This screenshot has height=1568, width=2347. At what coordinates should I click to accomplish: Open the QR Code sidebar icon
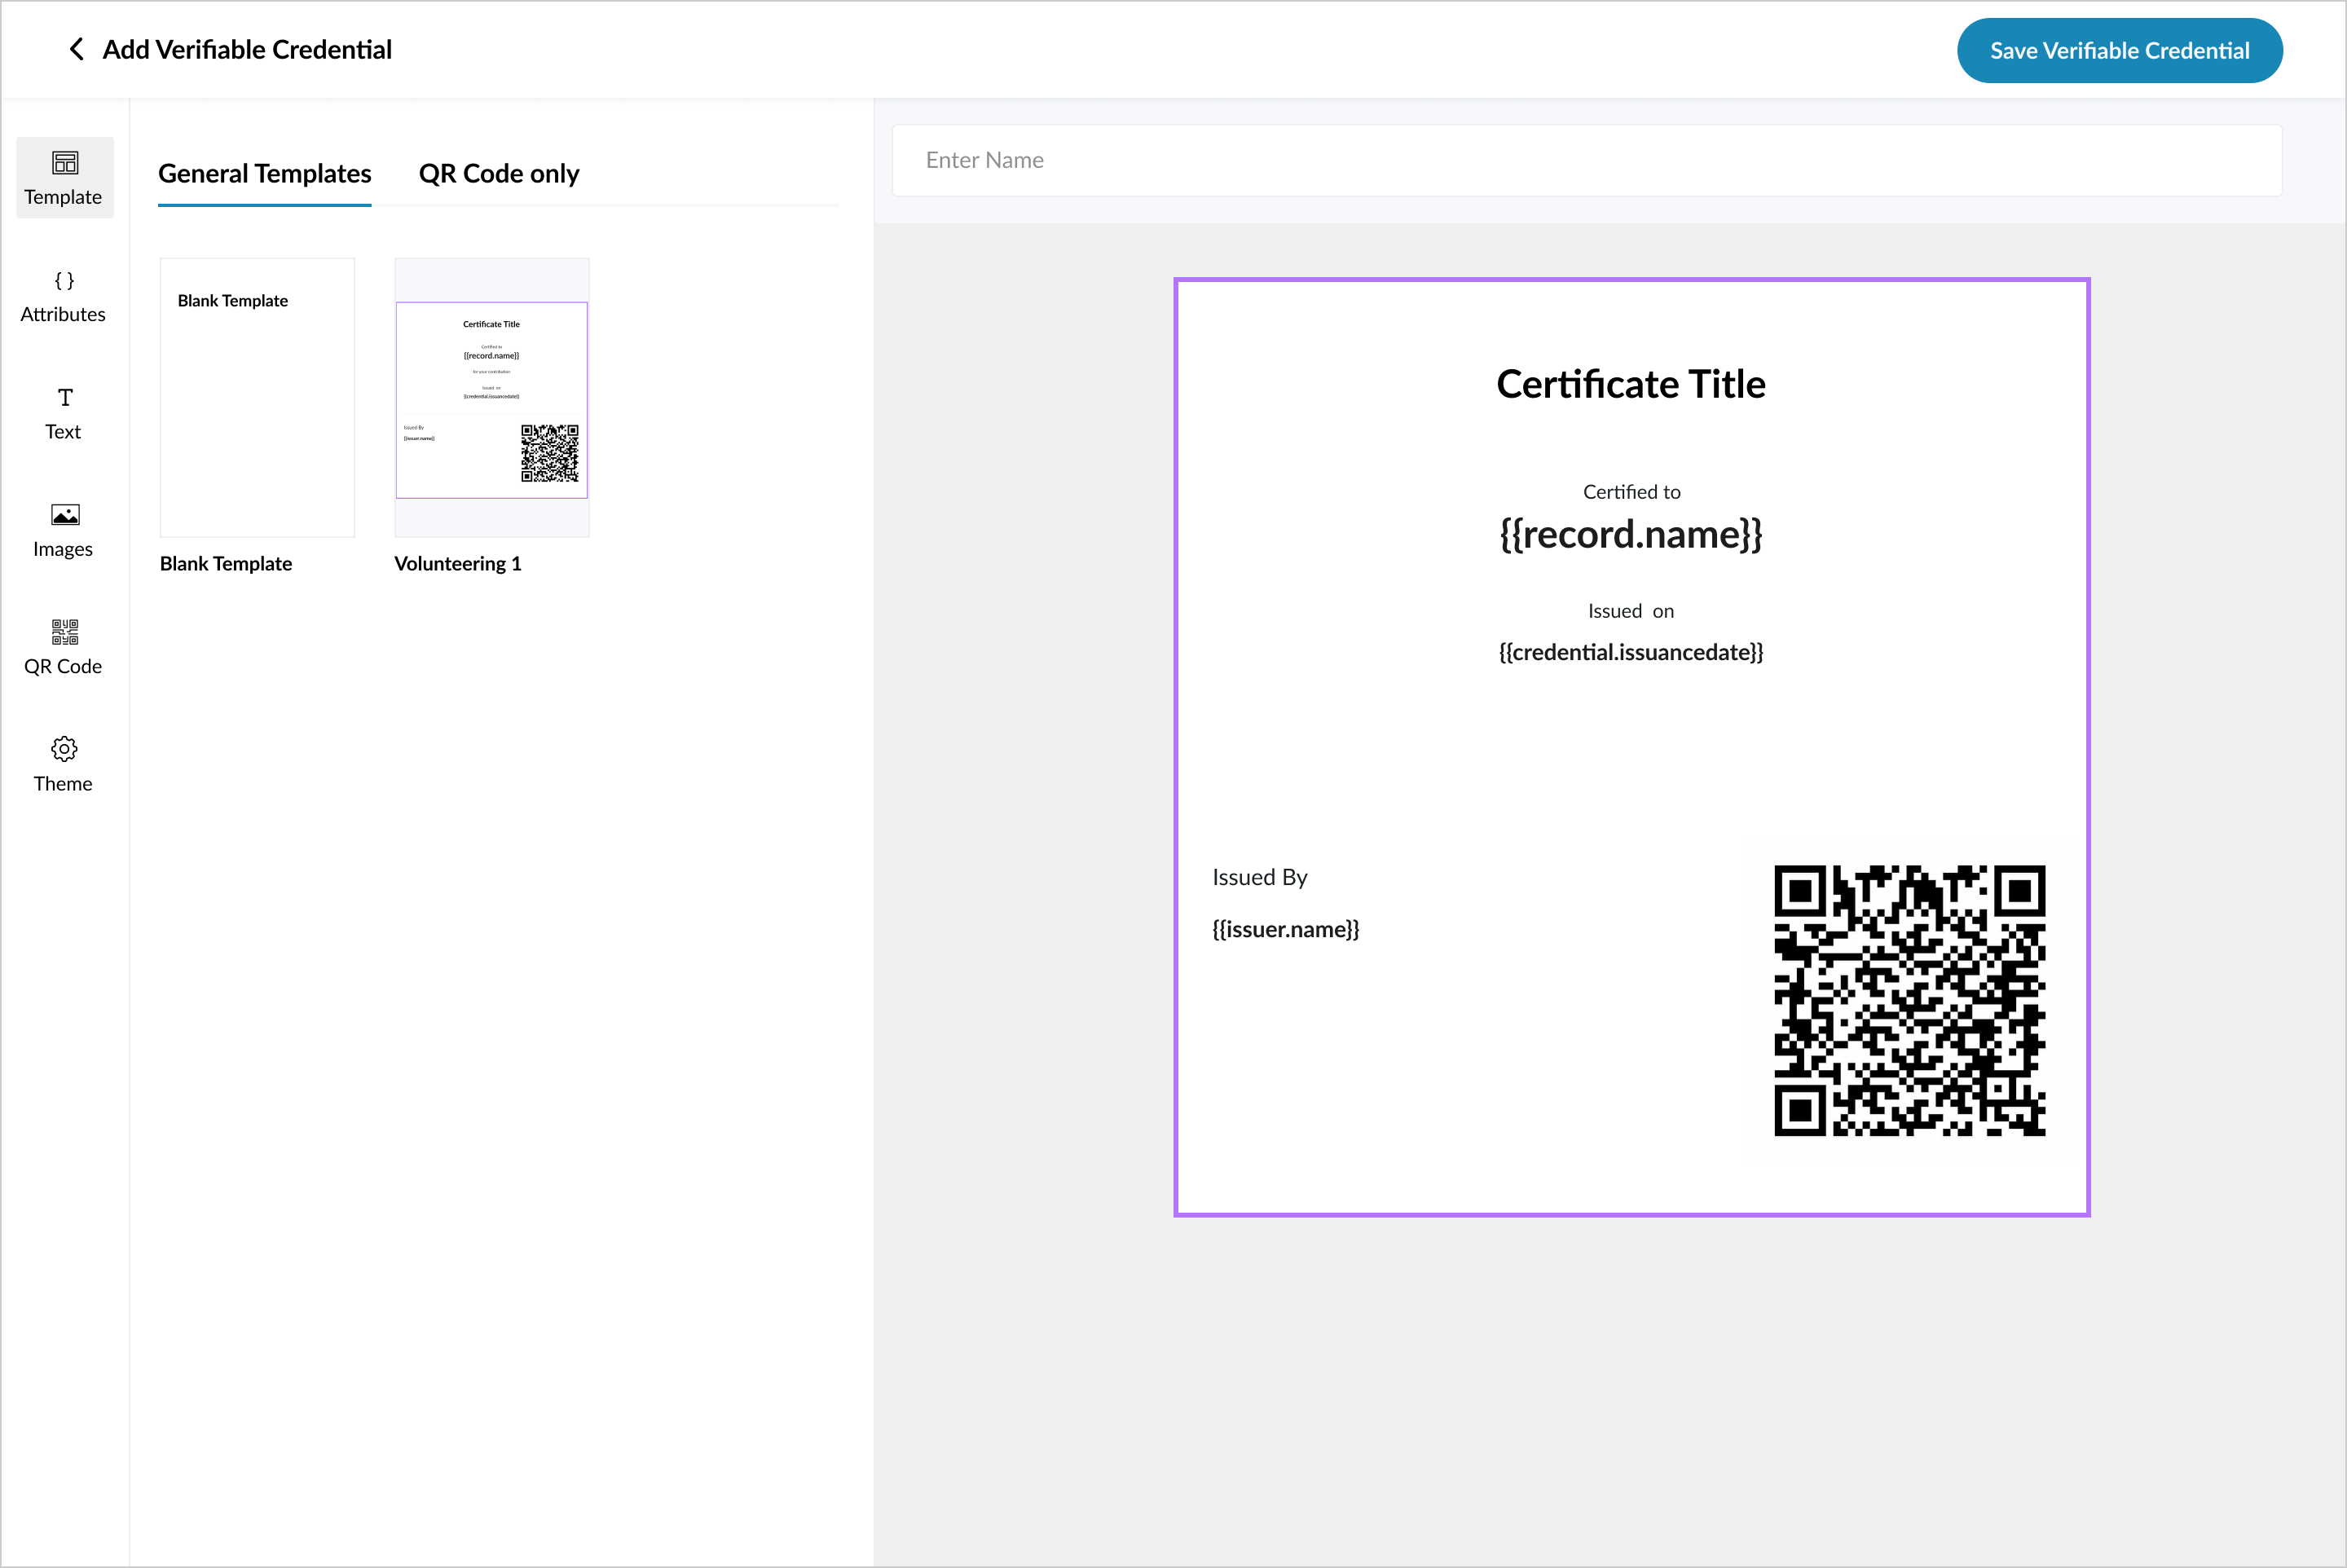(65, 632)
